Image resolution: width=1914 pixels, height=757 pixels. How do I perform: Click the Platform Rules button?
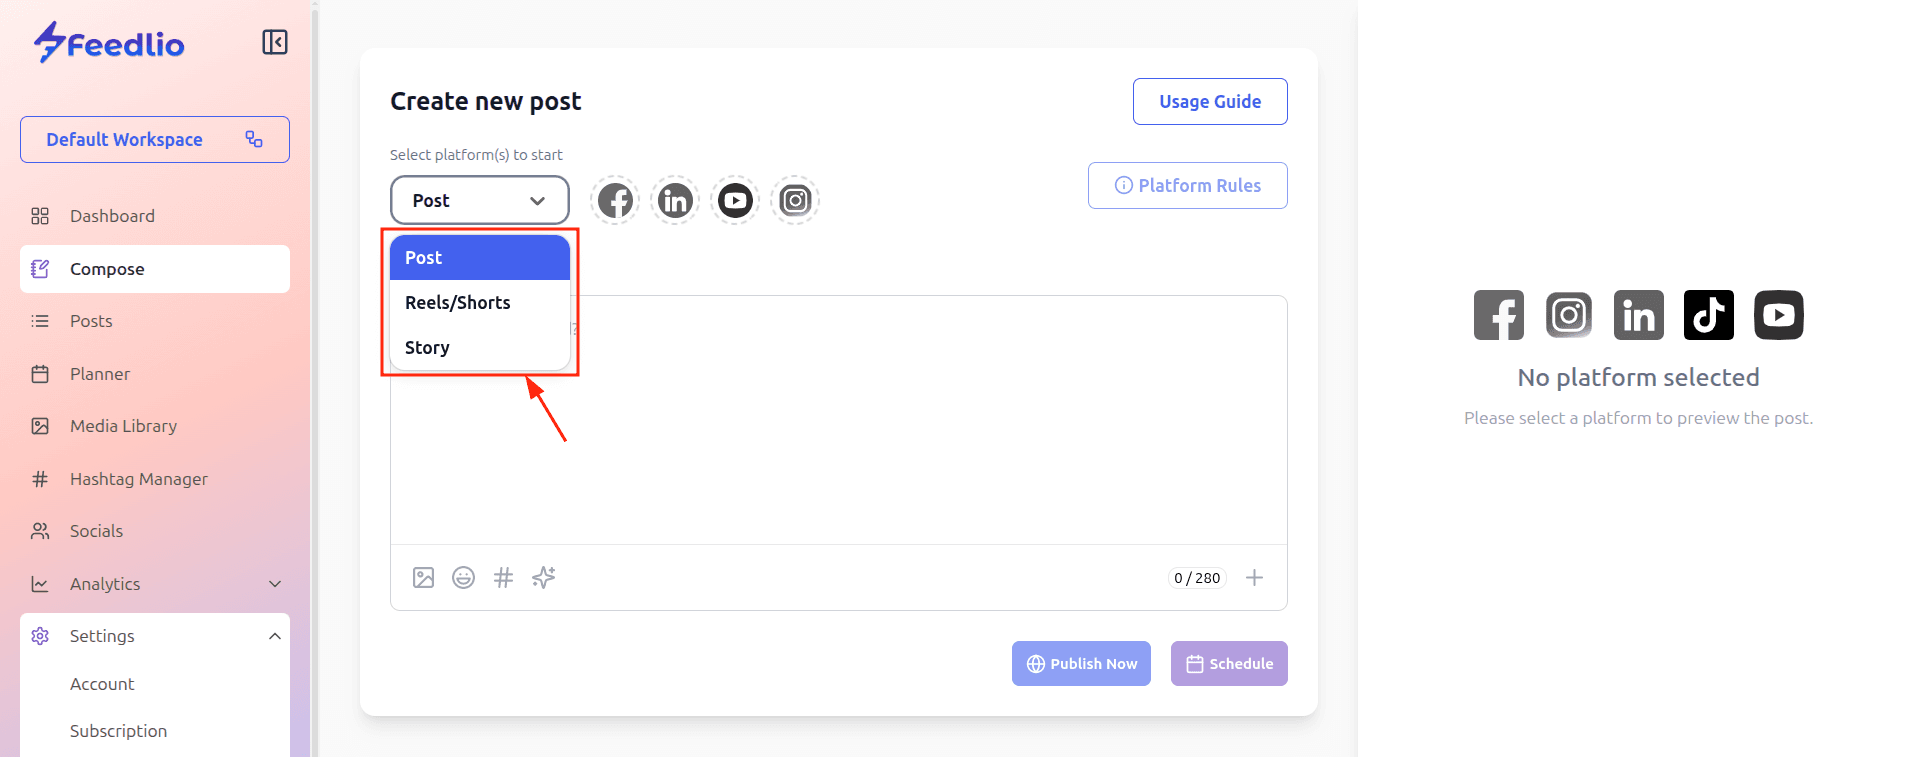1188,186
